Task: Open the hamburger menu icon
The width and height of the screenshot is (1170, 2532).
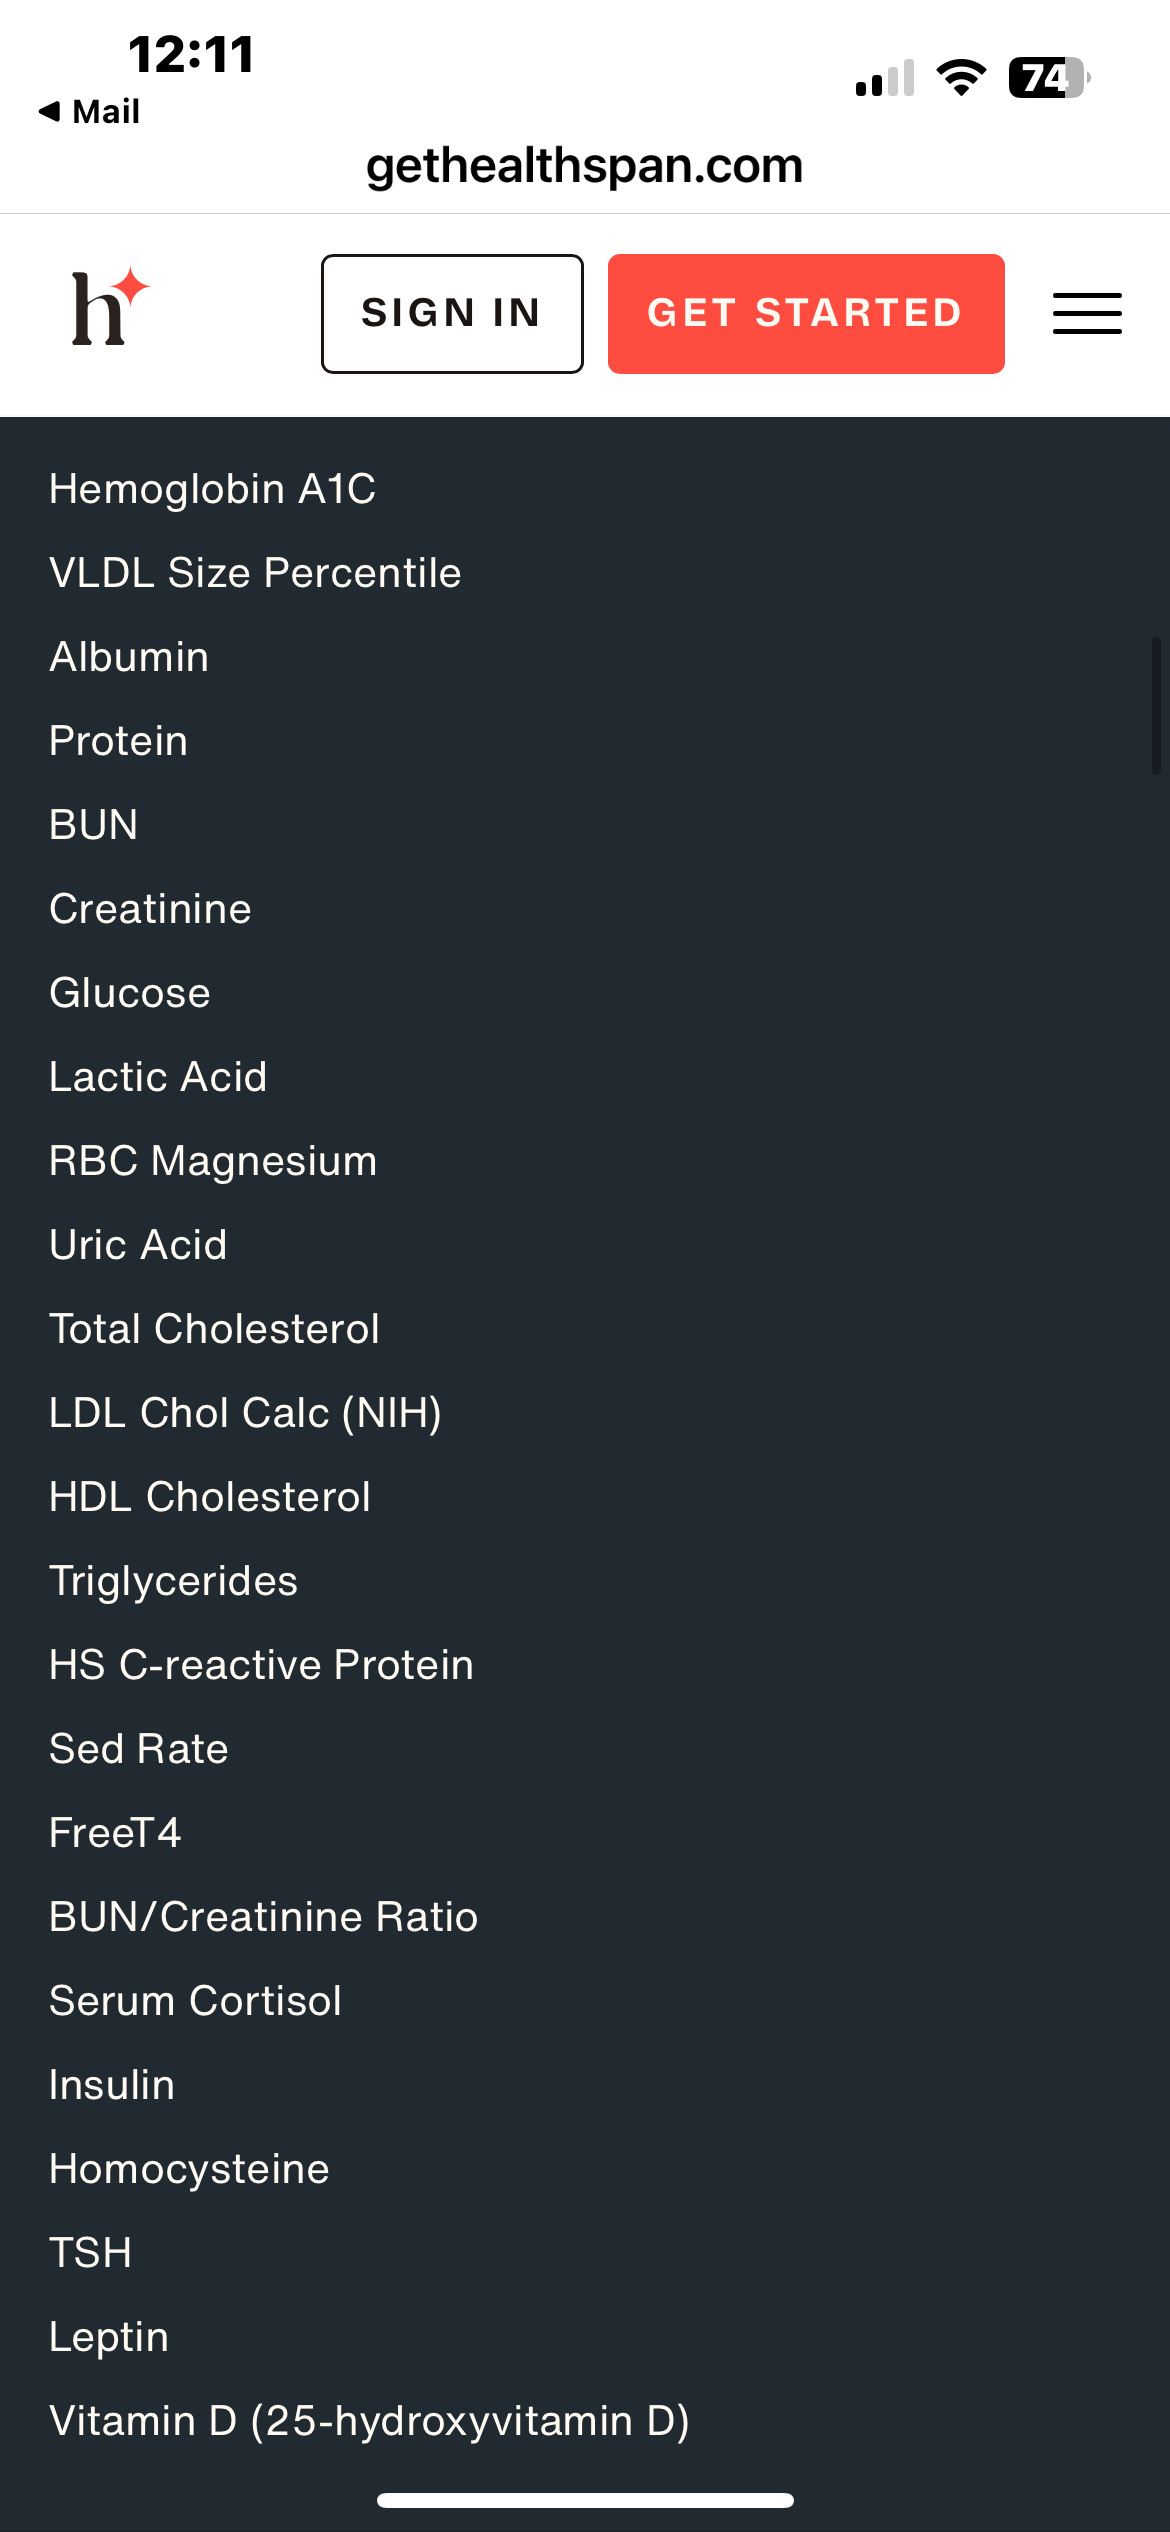Action: click(x=1087, y=313)
